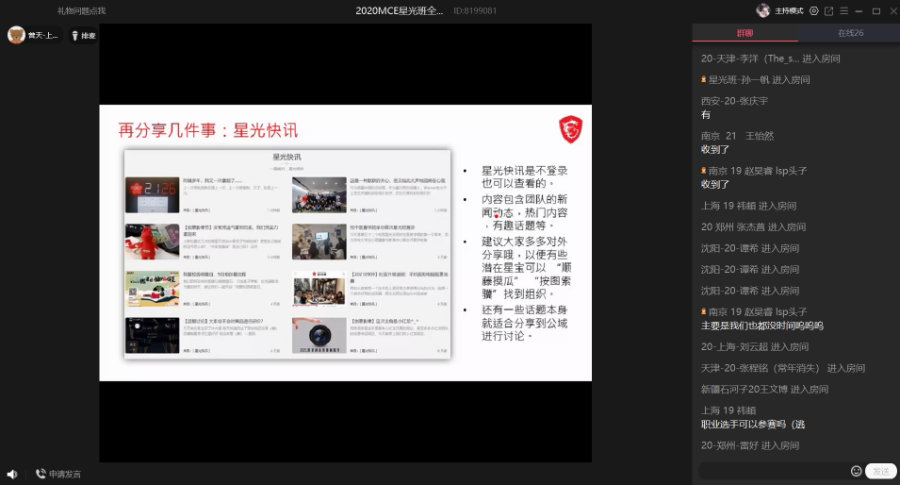Open settings via the hexagon gear icon

pos(813,11)
